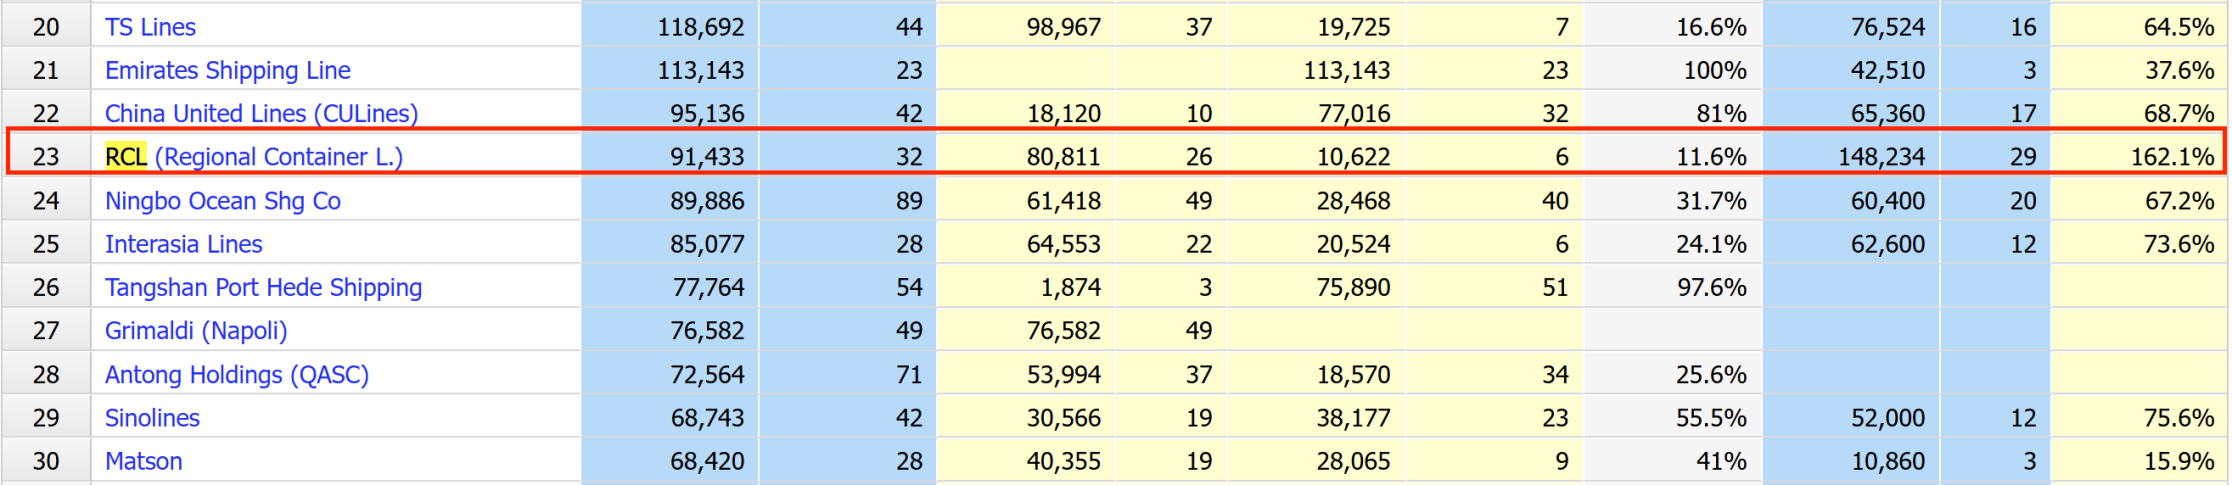This screenshot has width=2232, height=485.
Task: Open the Interasia Lines link
Action: [x=184, y=244]
